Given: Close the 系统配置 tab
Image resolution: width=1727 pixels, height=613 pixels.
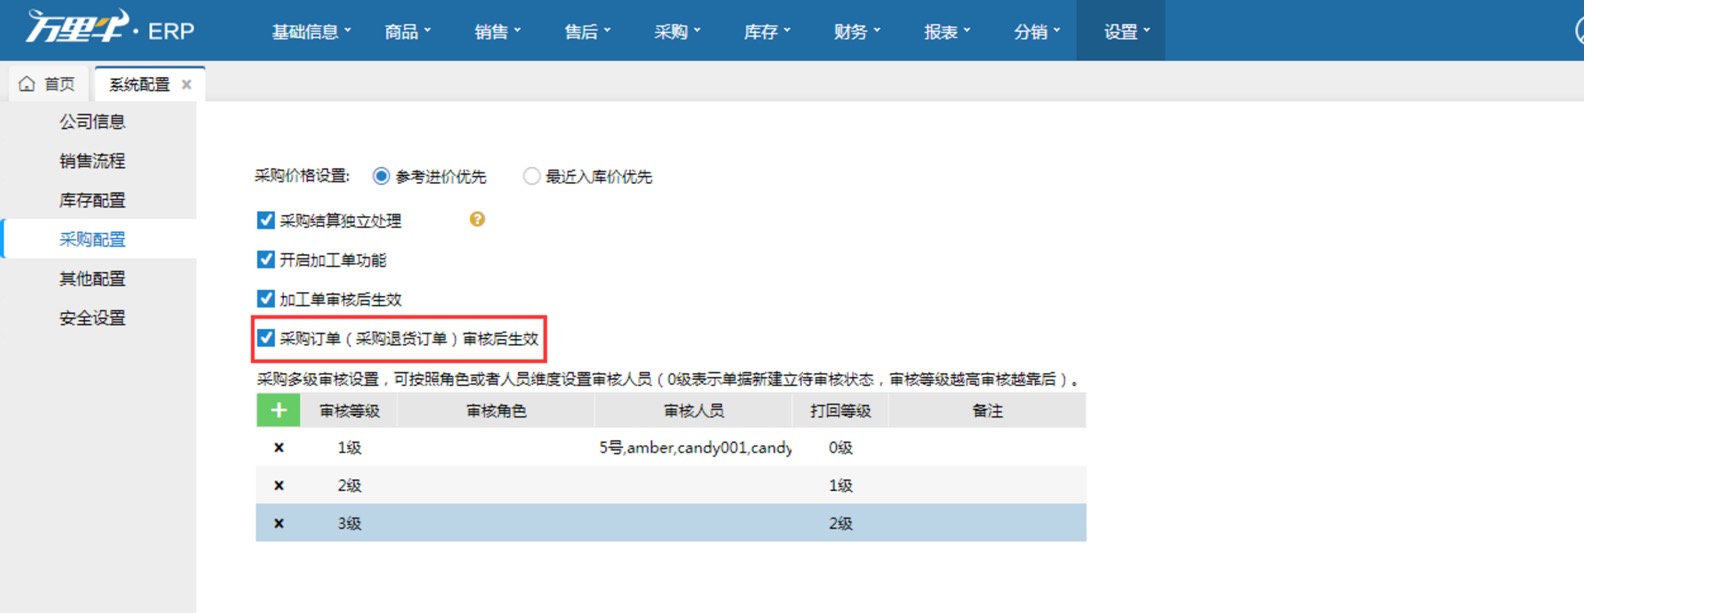Looking at the screenshot, I should tap(186, 85).
